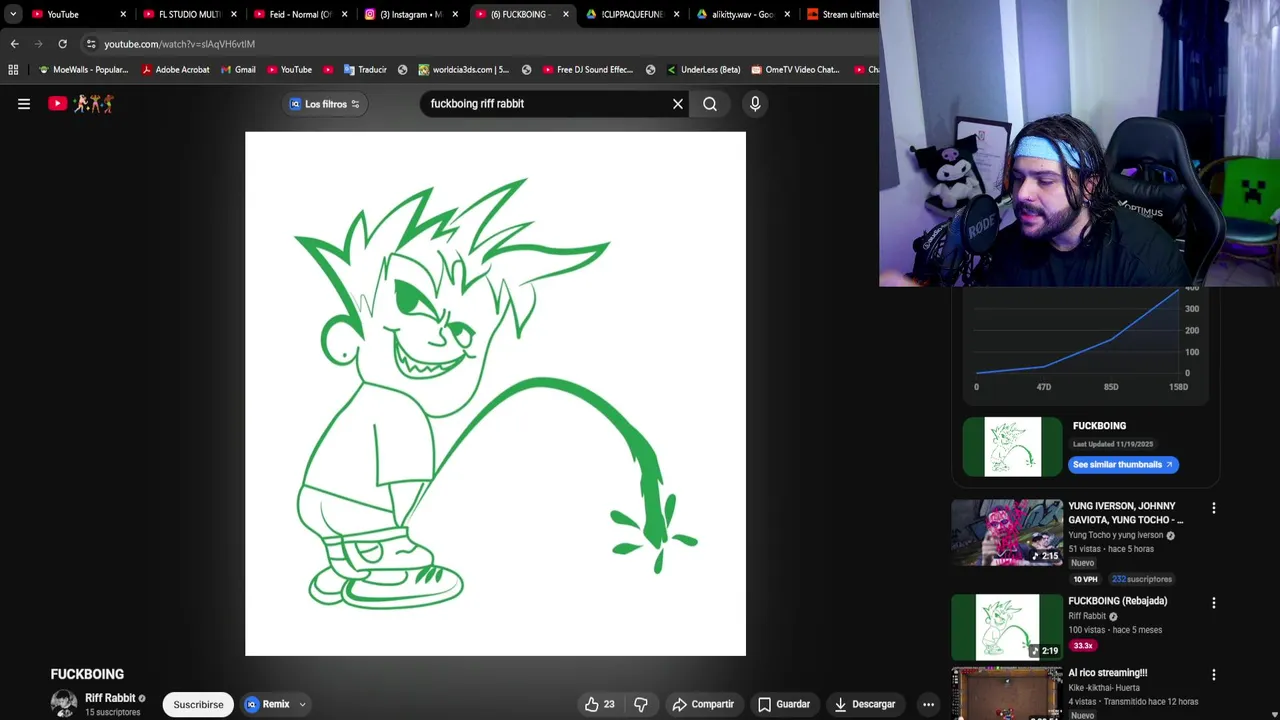Open options menu for FUCKBOING (Rebajada)
The image size is (1280, 720).
pos(1214,603)
